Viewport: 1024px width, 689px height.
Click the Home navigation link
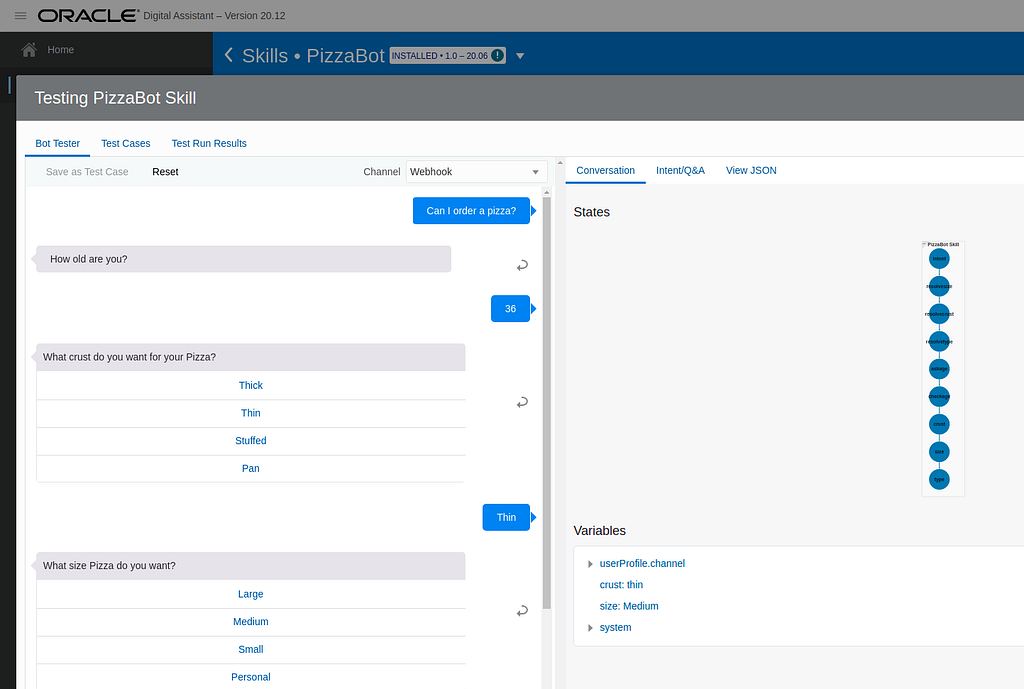(x=61, y=50)
